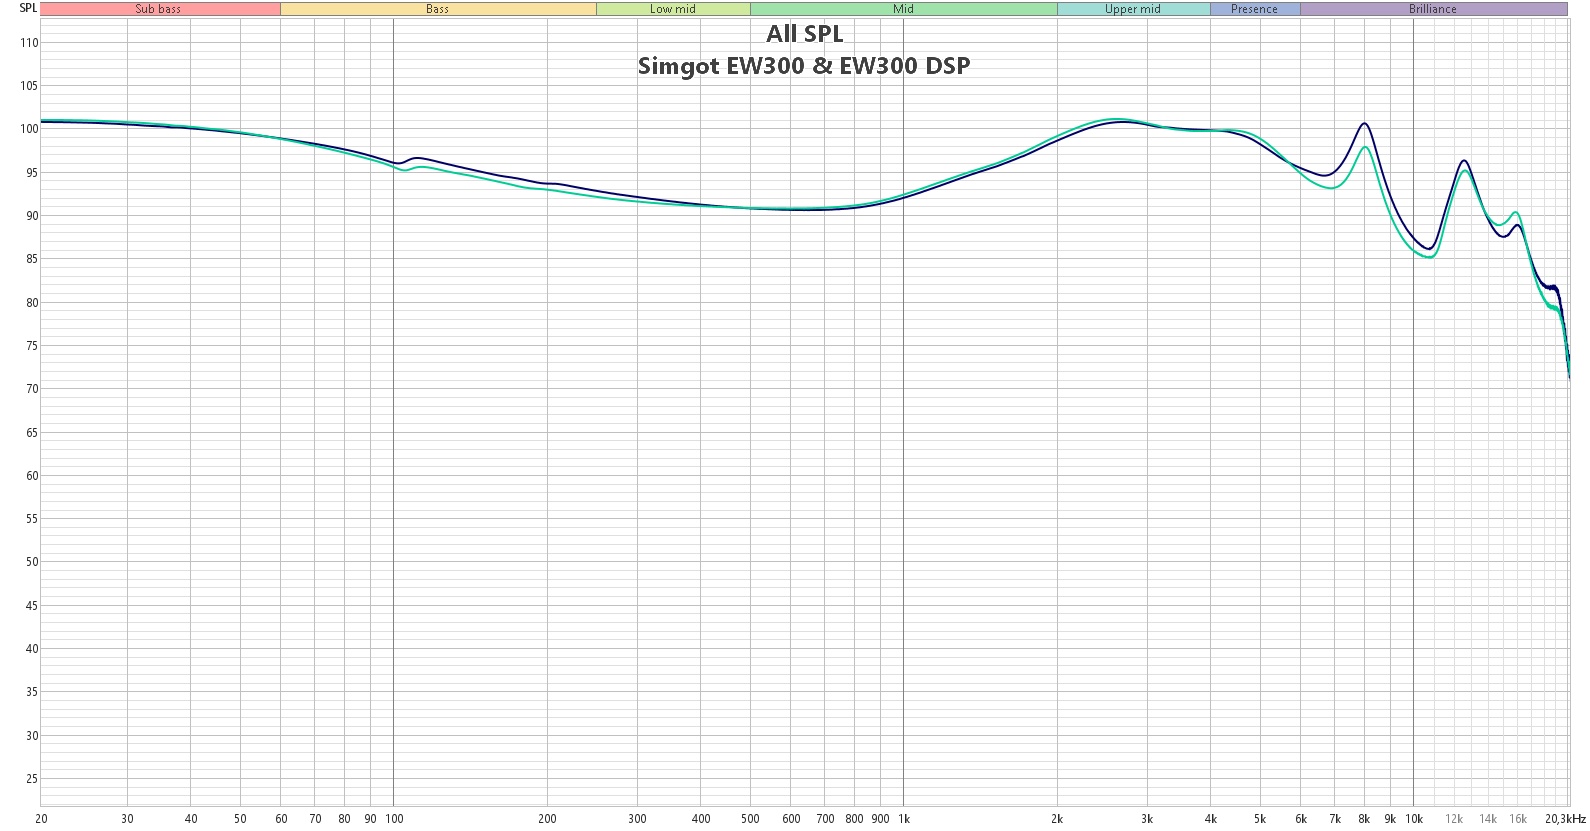Click the 95 SPL axis value
The width and height of the screenshot is (1590, 831).
point(31,173)
